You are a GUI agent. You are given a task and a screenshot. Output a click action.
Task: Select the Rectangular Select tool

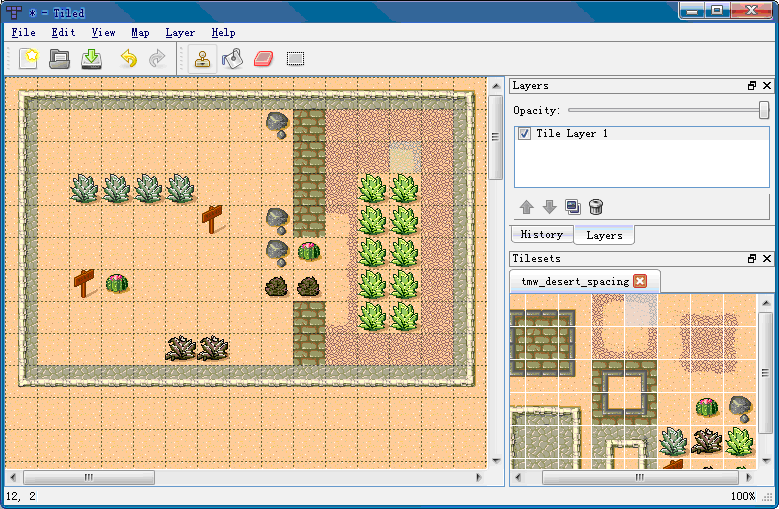click(x=295, y=59)
